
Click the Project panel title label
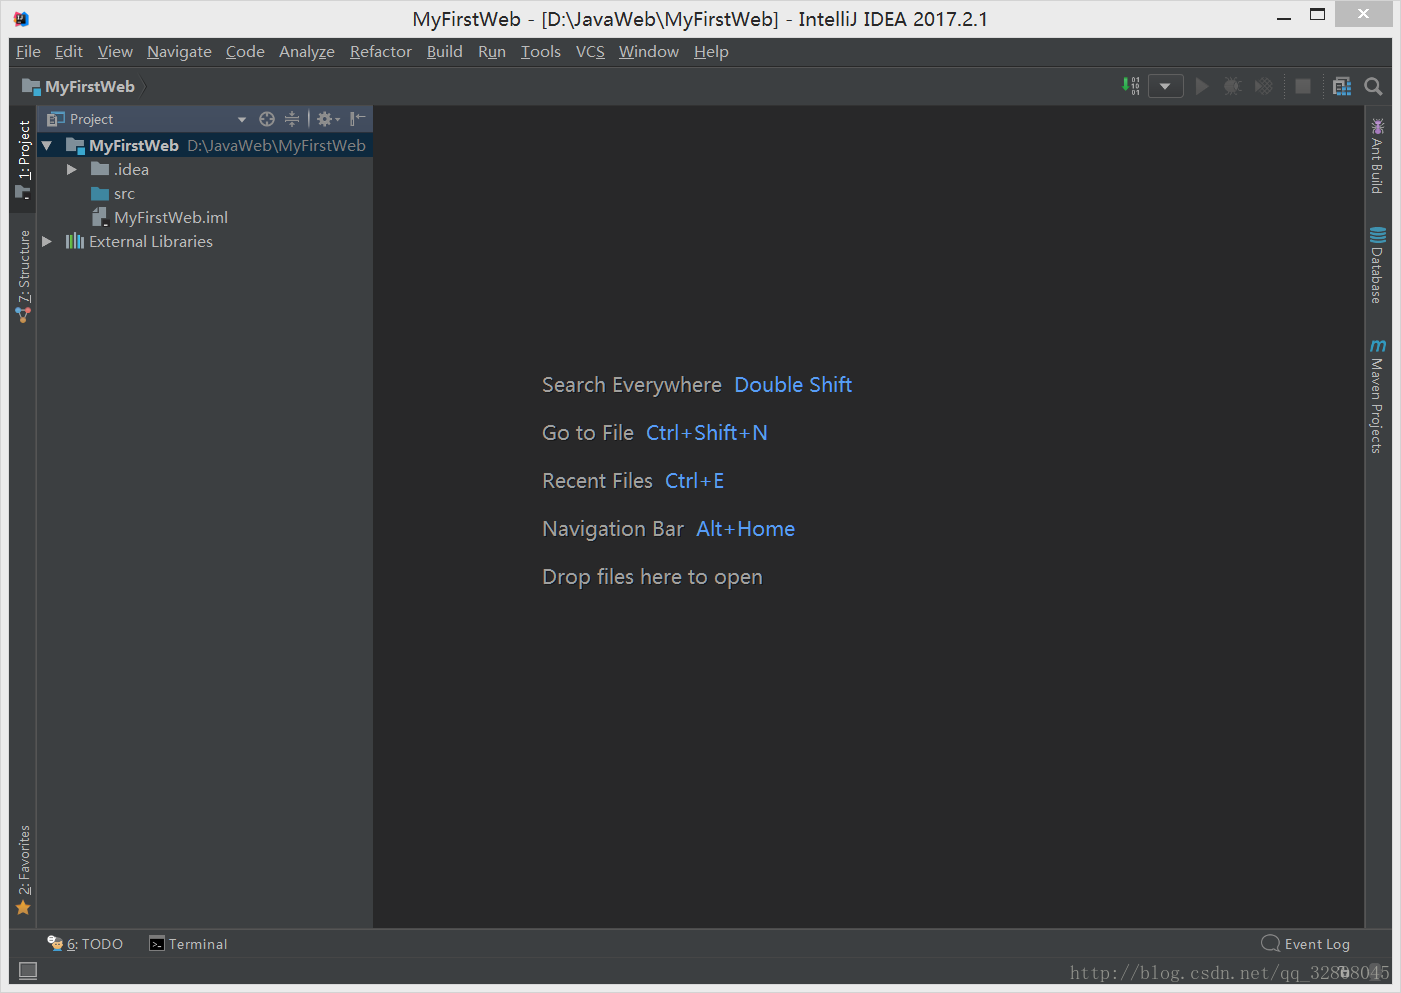pos(91,119)
